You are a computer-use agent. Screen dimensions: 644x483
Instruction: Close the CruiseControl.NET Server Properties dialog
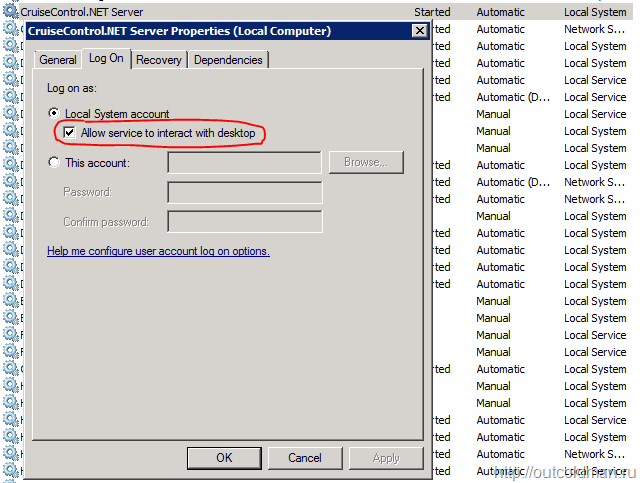[419, 31]
